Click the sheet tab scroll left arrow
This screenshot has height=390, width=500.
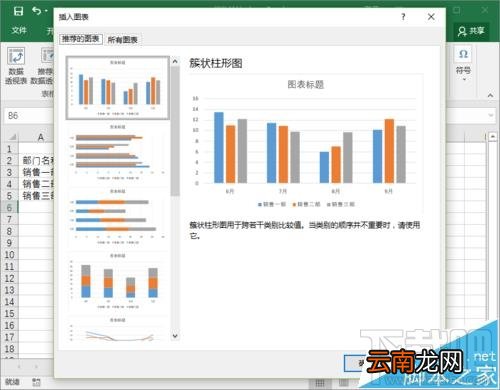pyautogui.click(x=19, y=367)
